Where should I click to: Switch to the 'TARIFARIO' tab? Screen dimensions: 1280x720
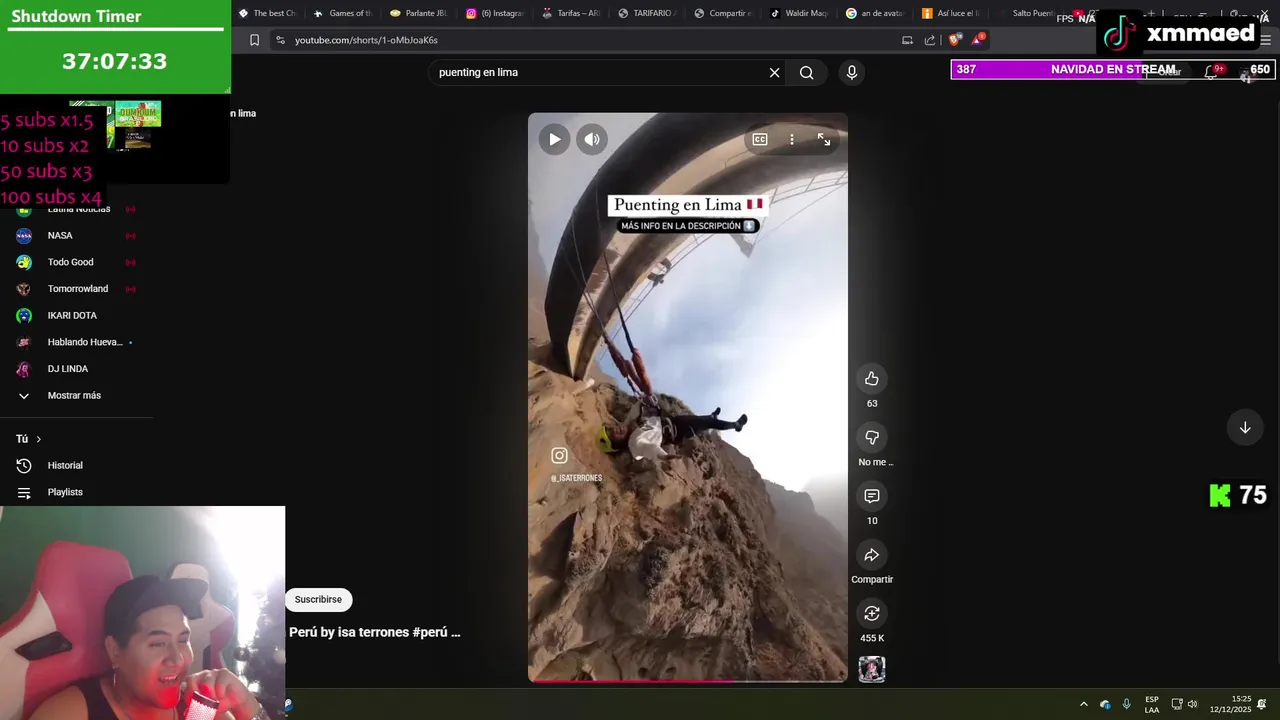pyautogui.click(x=647, y=13)
